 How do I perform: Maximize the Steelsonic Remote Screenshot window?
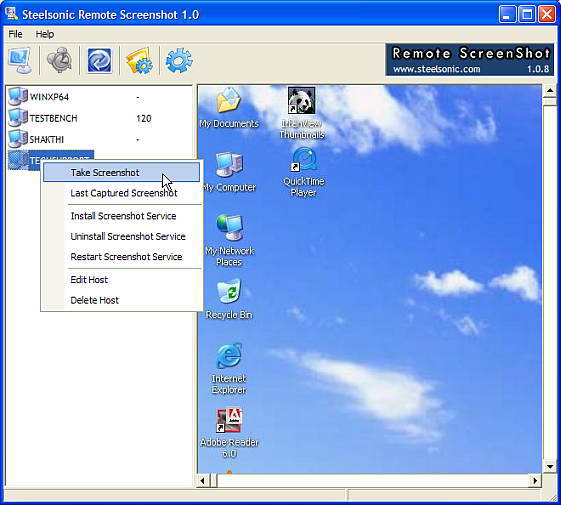(527, 14)
